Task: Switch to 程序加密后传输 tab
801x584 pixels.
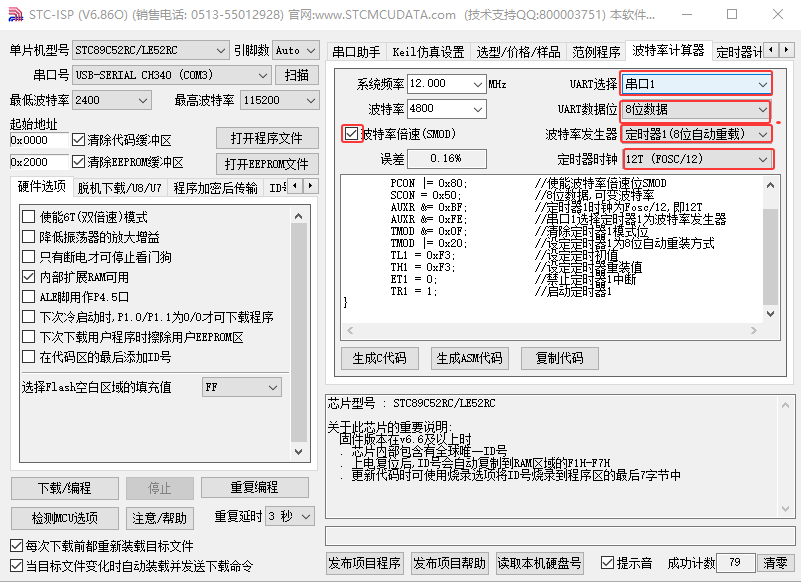Action: (215, 188)
